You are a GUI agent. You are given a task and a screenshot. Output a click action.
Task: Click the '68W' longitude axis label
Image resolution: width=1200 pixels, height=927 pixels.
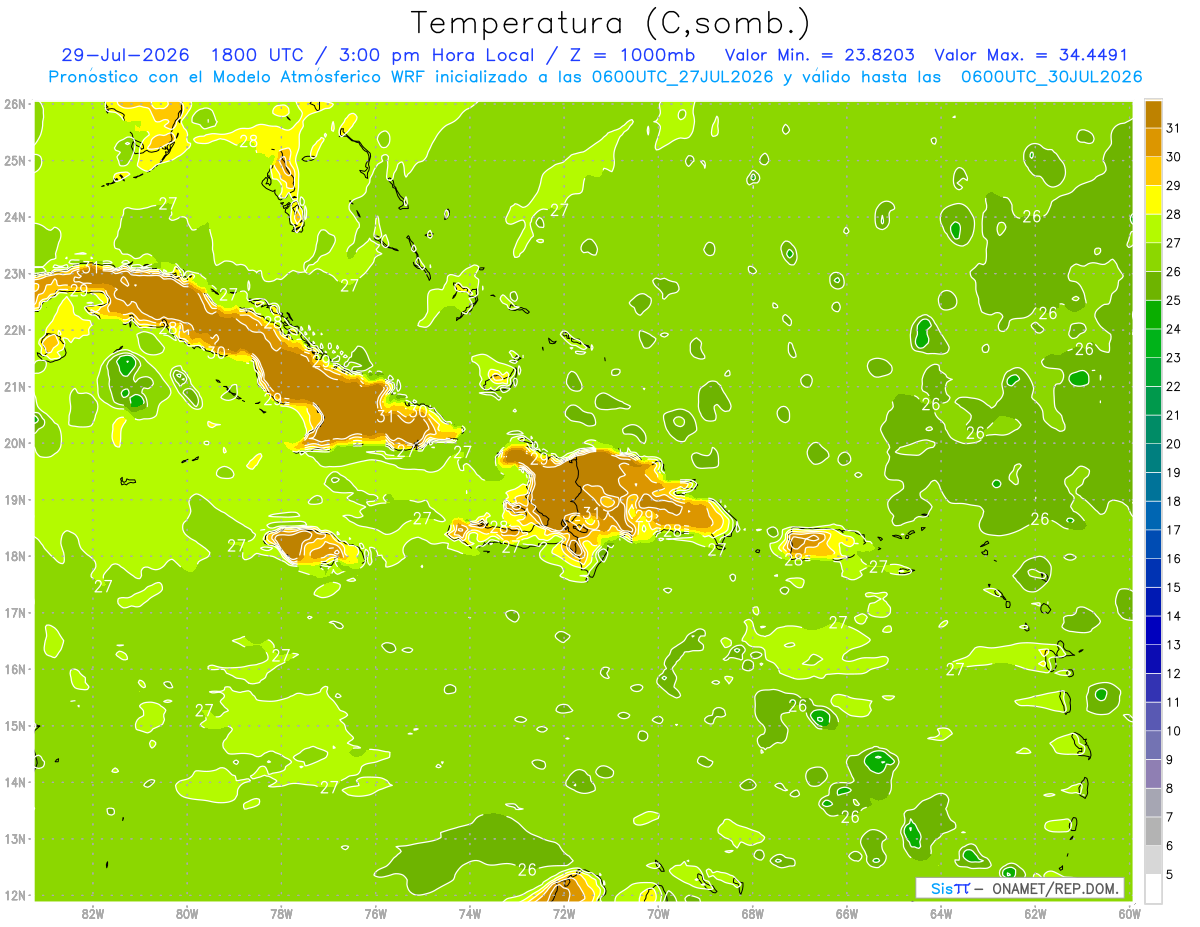(752, 913)
